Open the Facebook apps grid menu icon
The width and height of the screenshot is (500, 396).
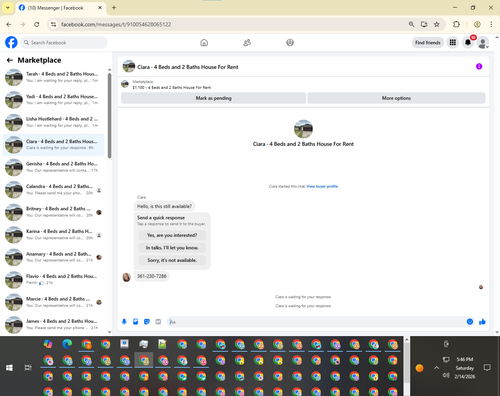(x=453, y=43)
